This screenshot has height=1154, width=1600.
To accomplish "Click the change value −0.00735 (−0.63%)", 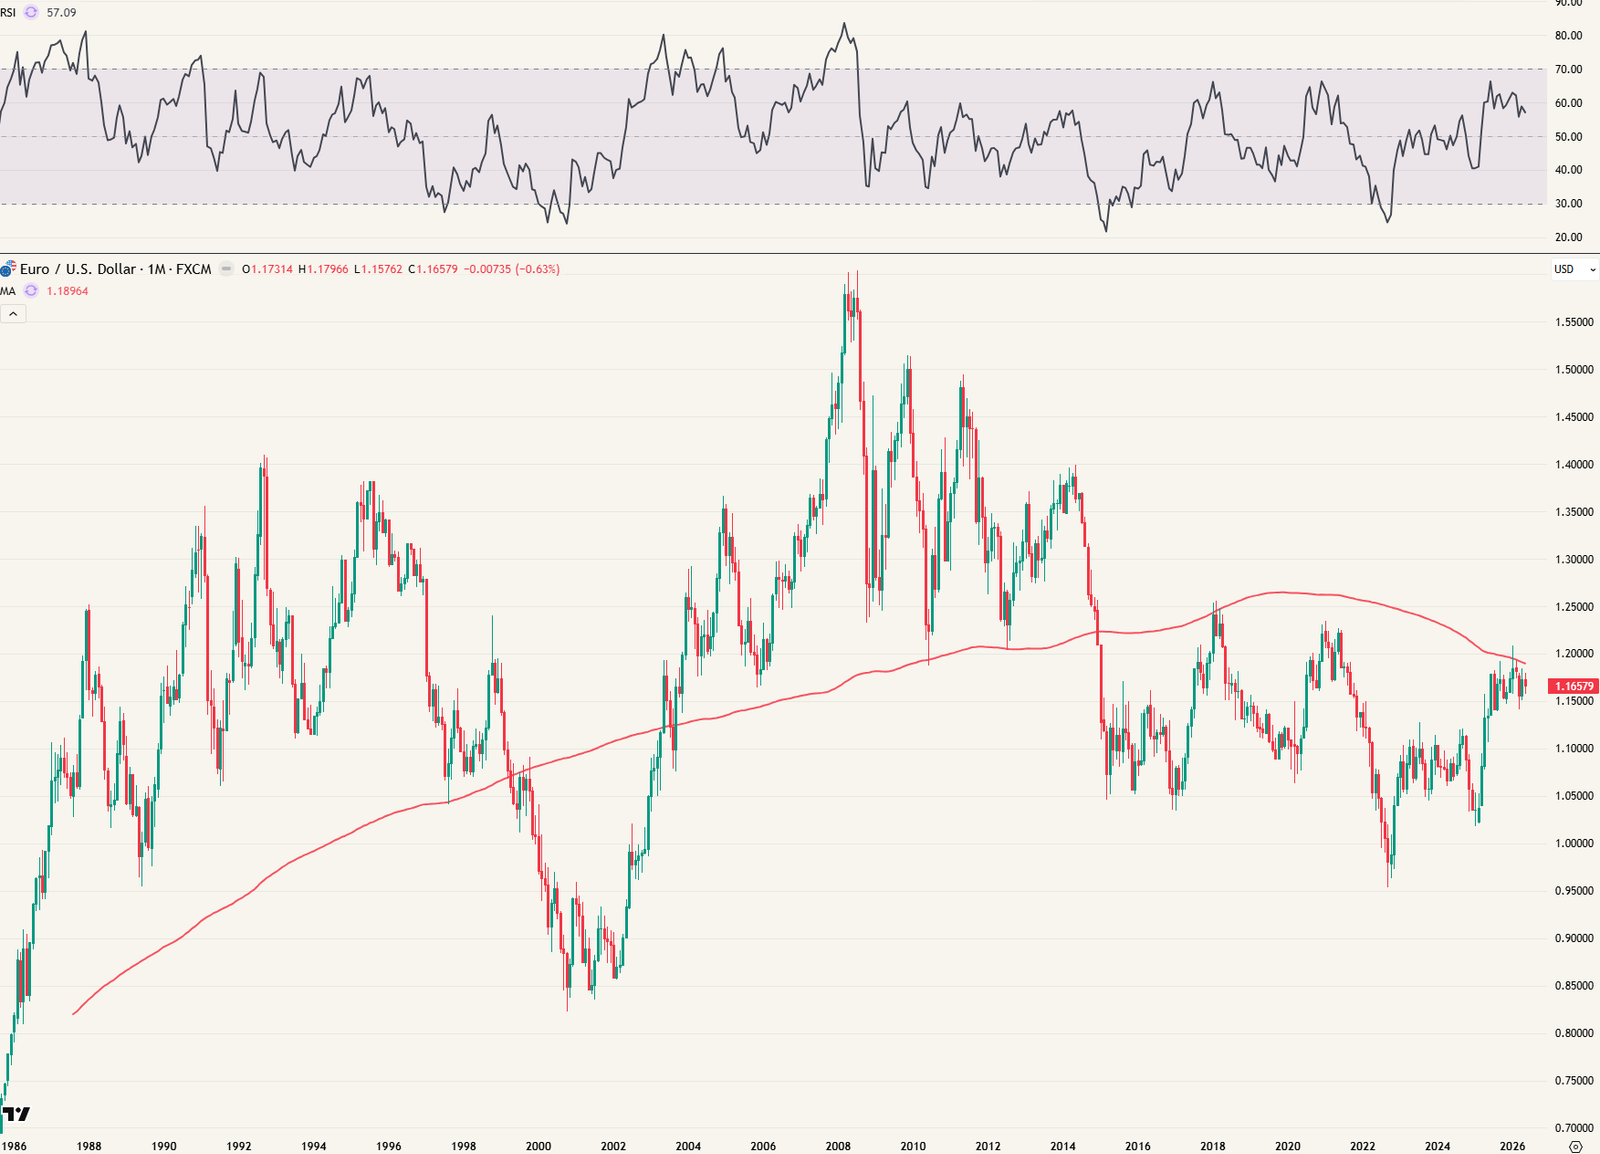I will [x=512, y=269].
